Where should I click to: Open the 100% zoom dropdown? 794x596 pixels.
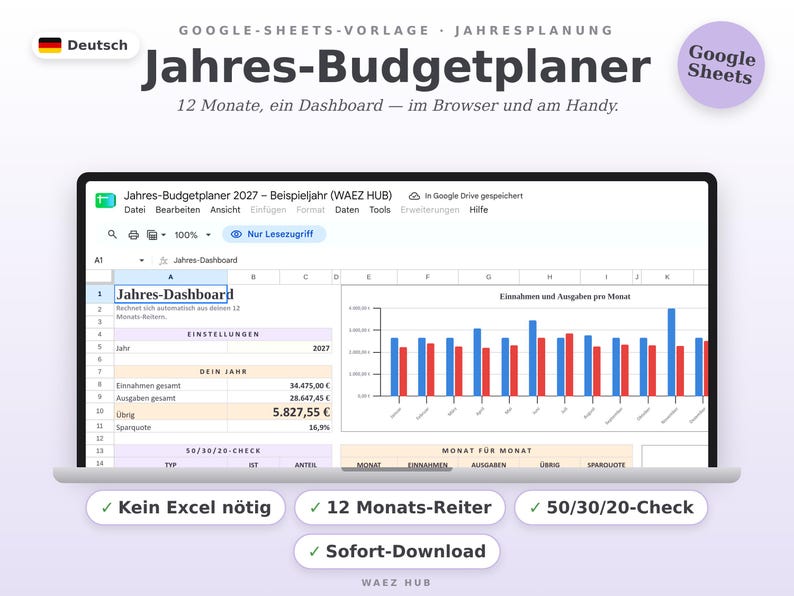point(192,235)
